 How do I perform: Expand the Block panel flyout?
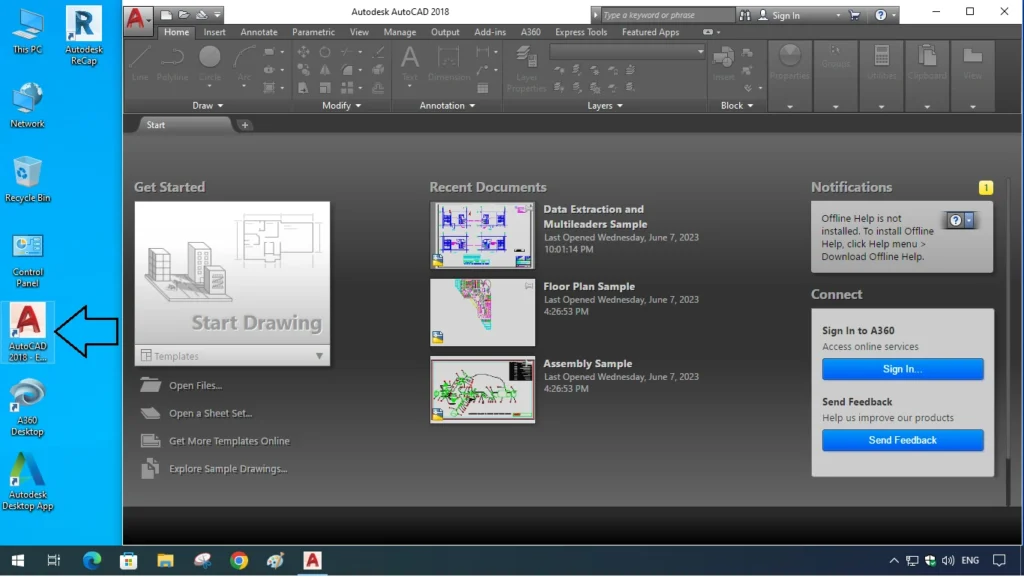(737, 106)
